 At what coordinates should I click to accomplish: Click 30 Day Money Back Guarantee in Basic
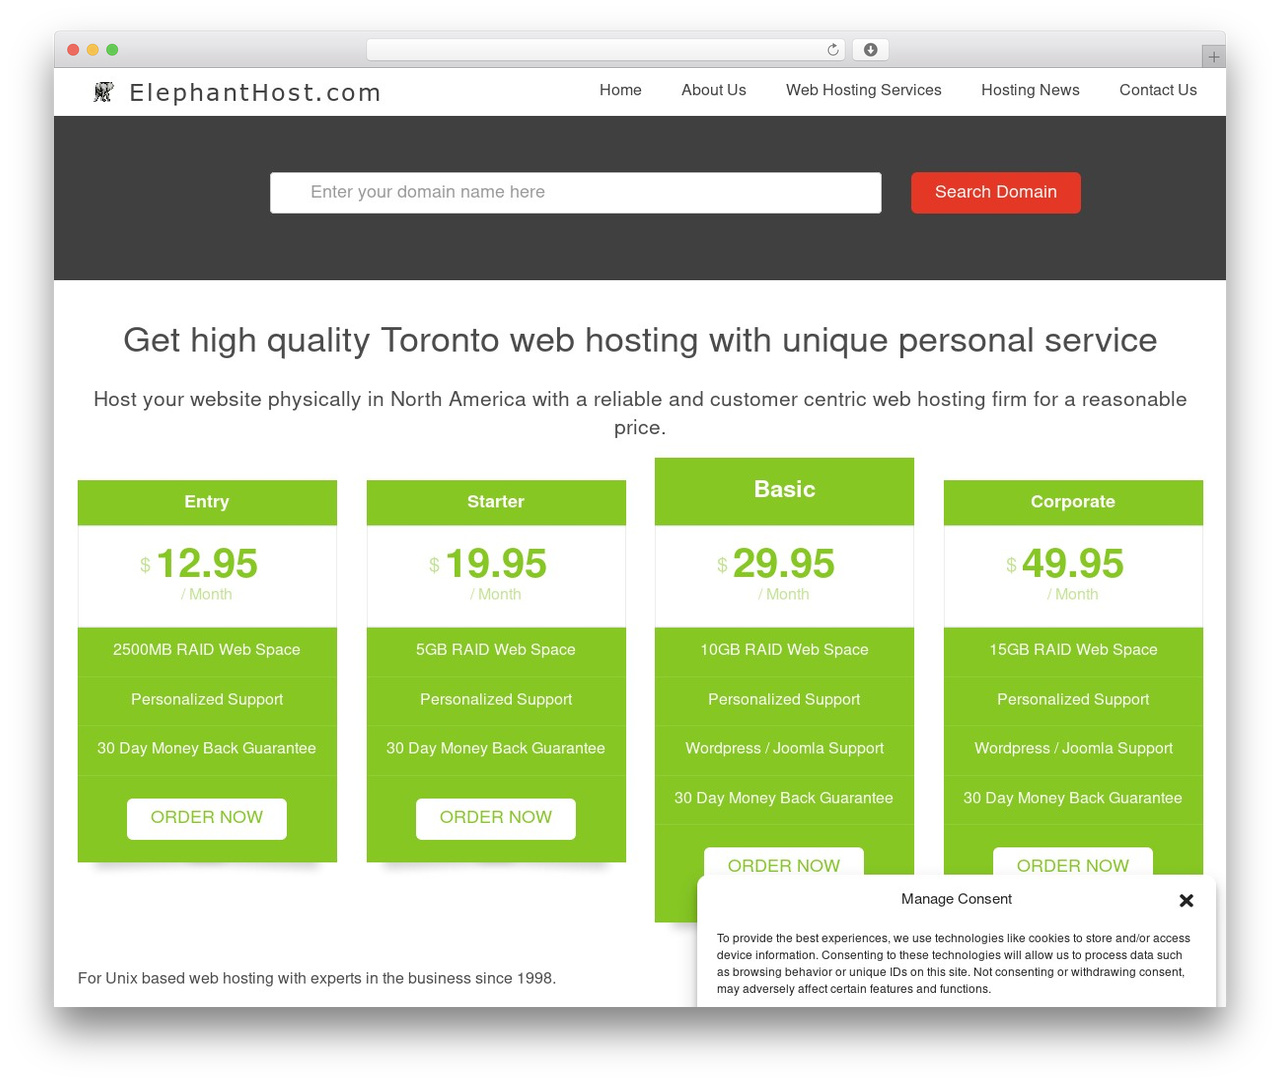pos(784,798)
